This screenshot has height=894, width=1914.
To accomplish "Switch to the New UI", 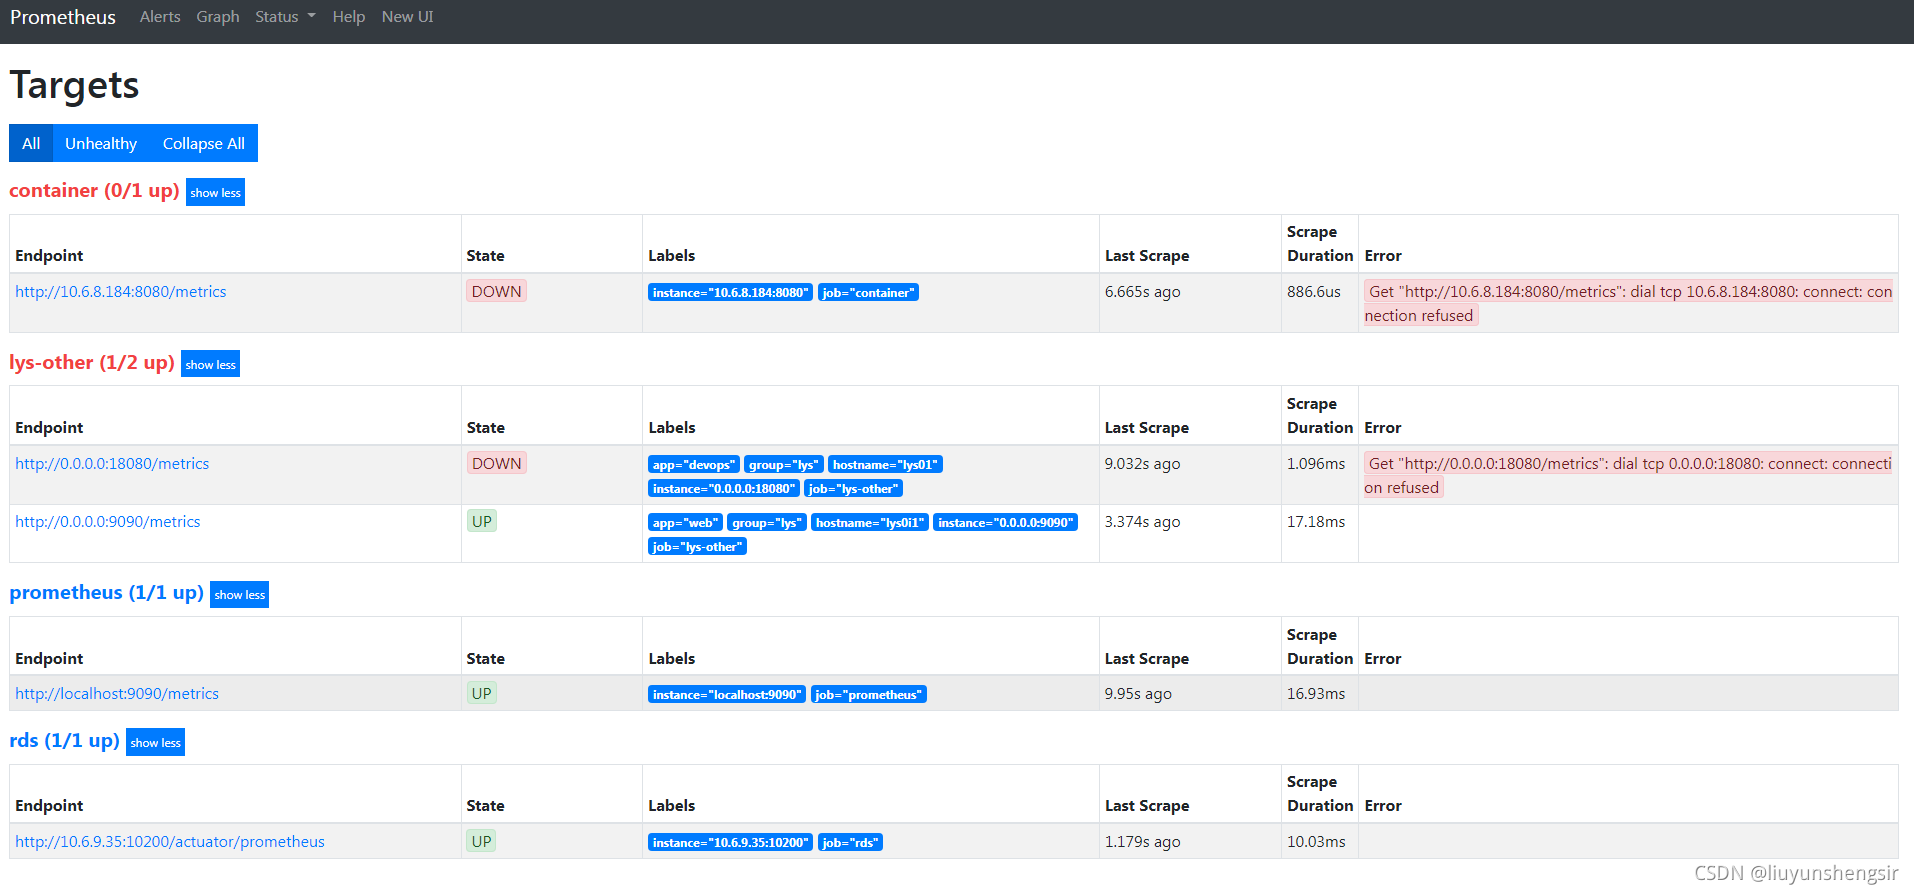I will [x=407, y=17].
